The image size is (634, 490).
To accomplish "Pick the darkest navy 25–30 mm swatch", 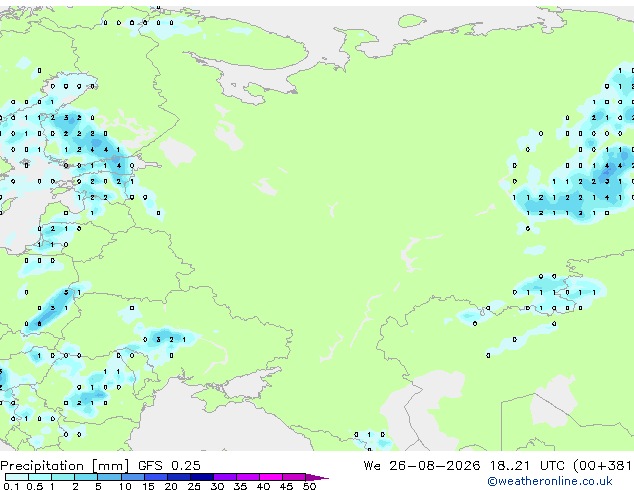I will click(201, 477).
